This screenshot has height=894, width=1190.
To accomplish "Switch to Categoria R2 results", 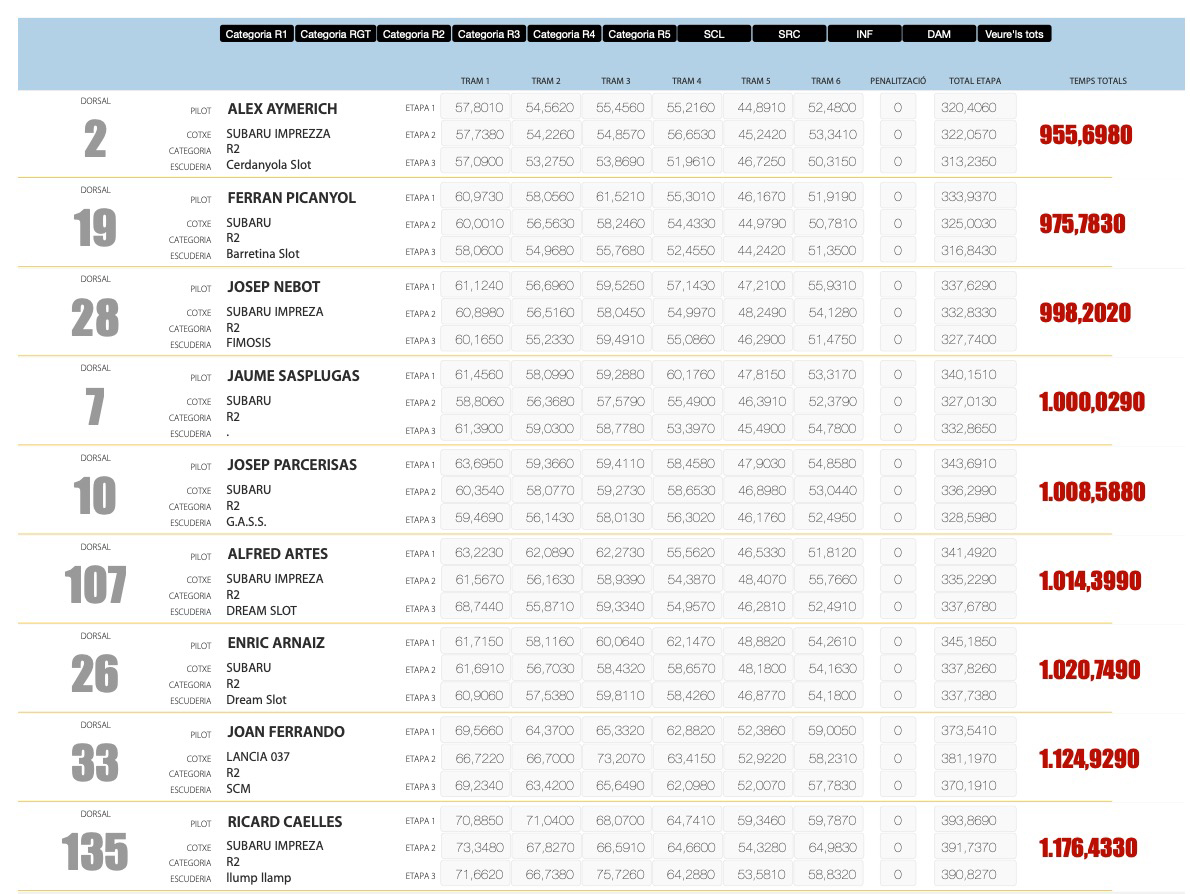I will point(413,34).
